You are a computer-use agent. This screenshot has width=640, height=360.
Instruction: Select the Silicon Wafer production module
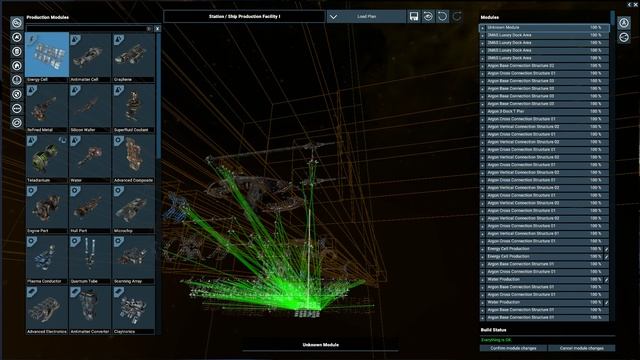coord(90,108)
